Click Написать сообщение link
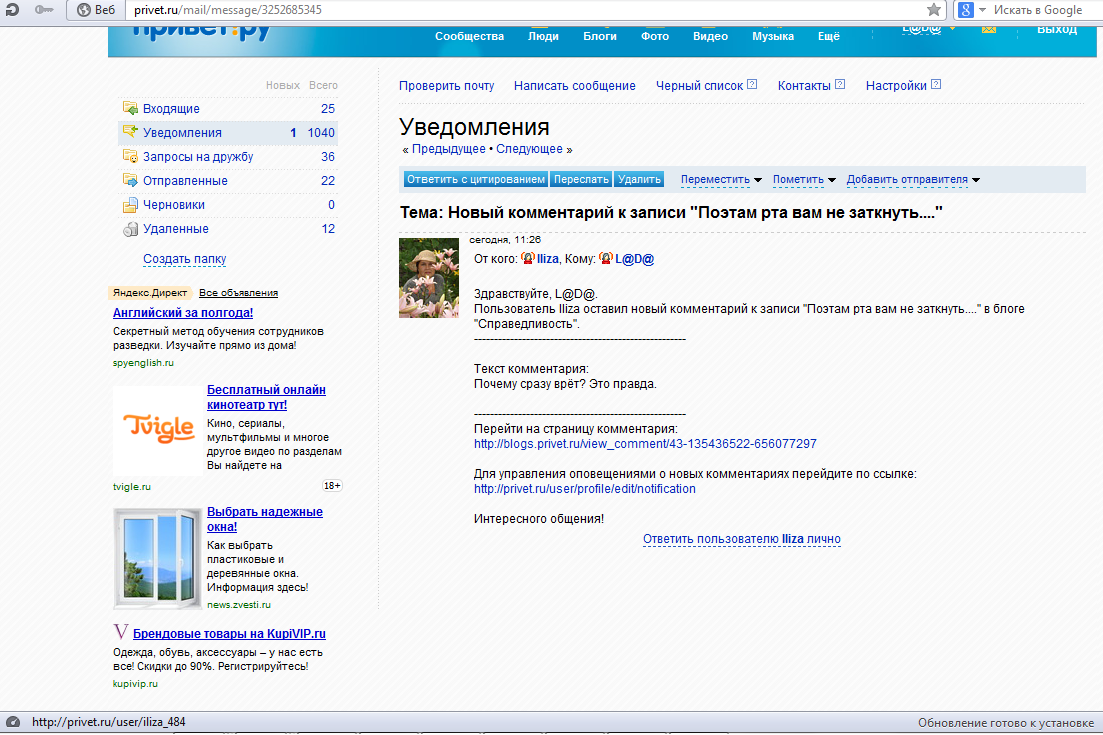Image resolution: width=1103 pixels, height=735 pixels. (x=574, y=85)
